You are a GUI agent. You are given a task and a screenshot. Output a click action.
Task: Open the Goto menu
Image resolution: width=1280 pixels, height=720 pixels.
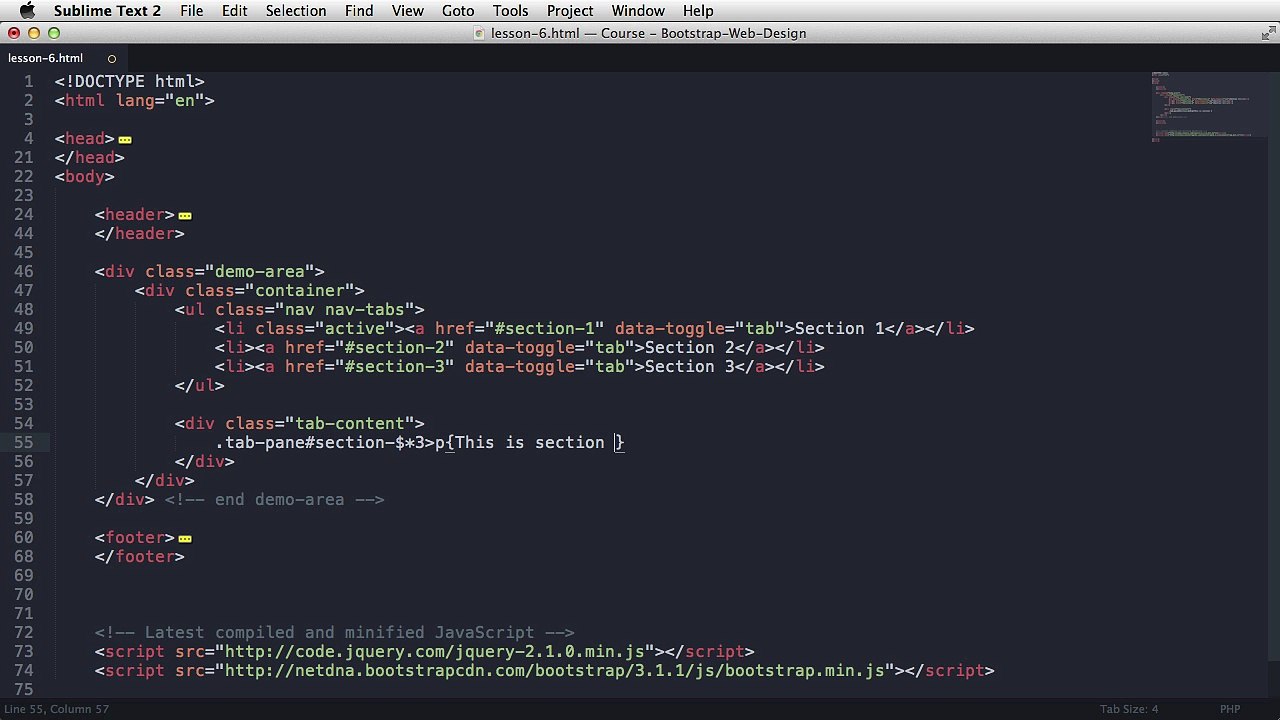click(x=458, y=11)
